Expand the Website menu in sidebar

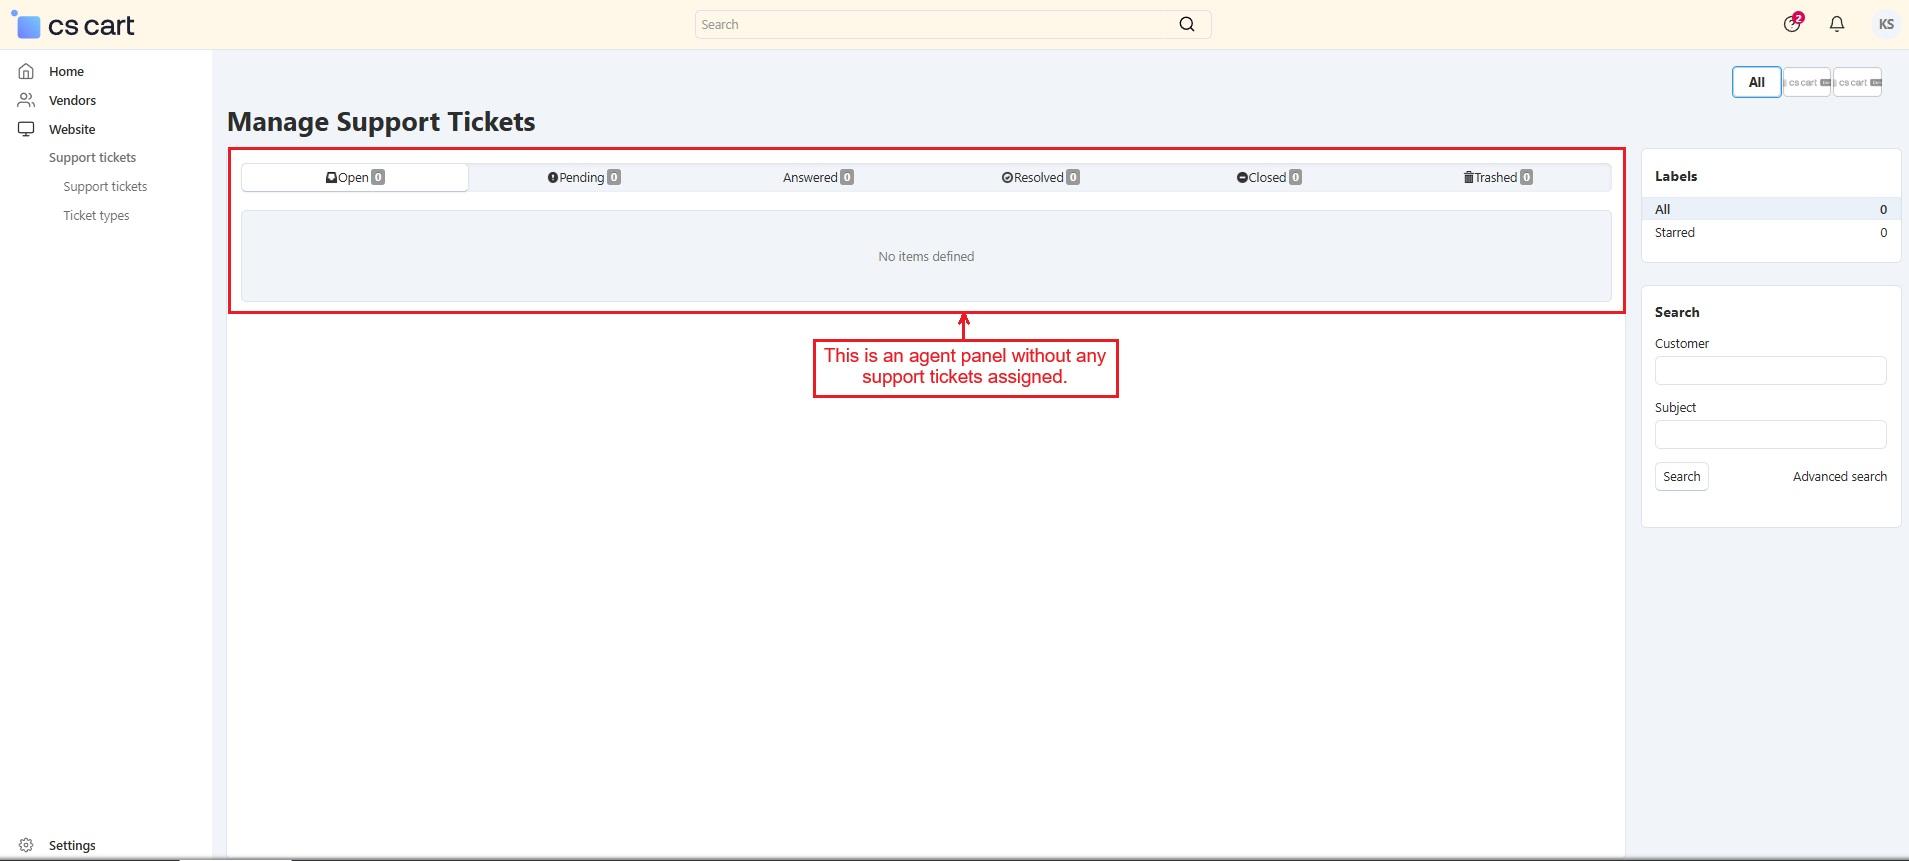(72, 129)
